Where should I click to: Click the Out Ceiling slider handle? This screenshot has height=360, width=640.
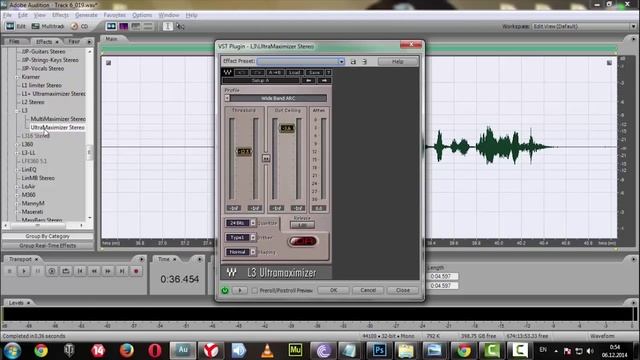(287, 128)
